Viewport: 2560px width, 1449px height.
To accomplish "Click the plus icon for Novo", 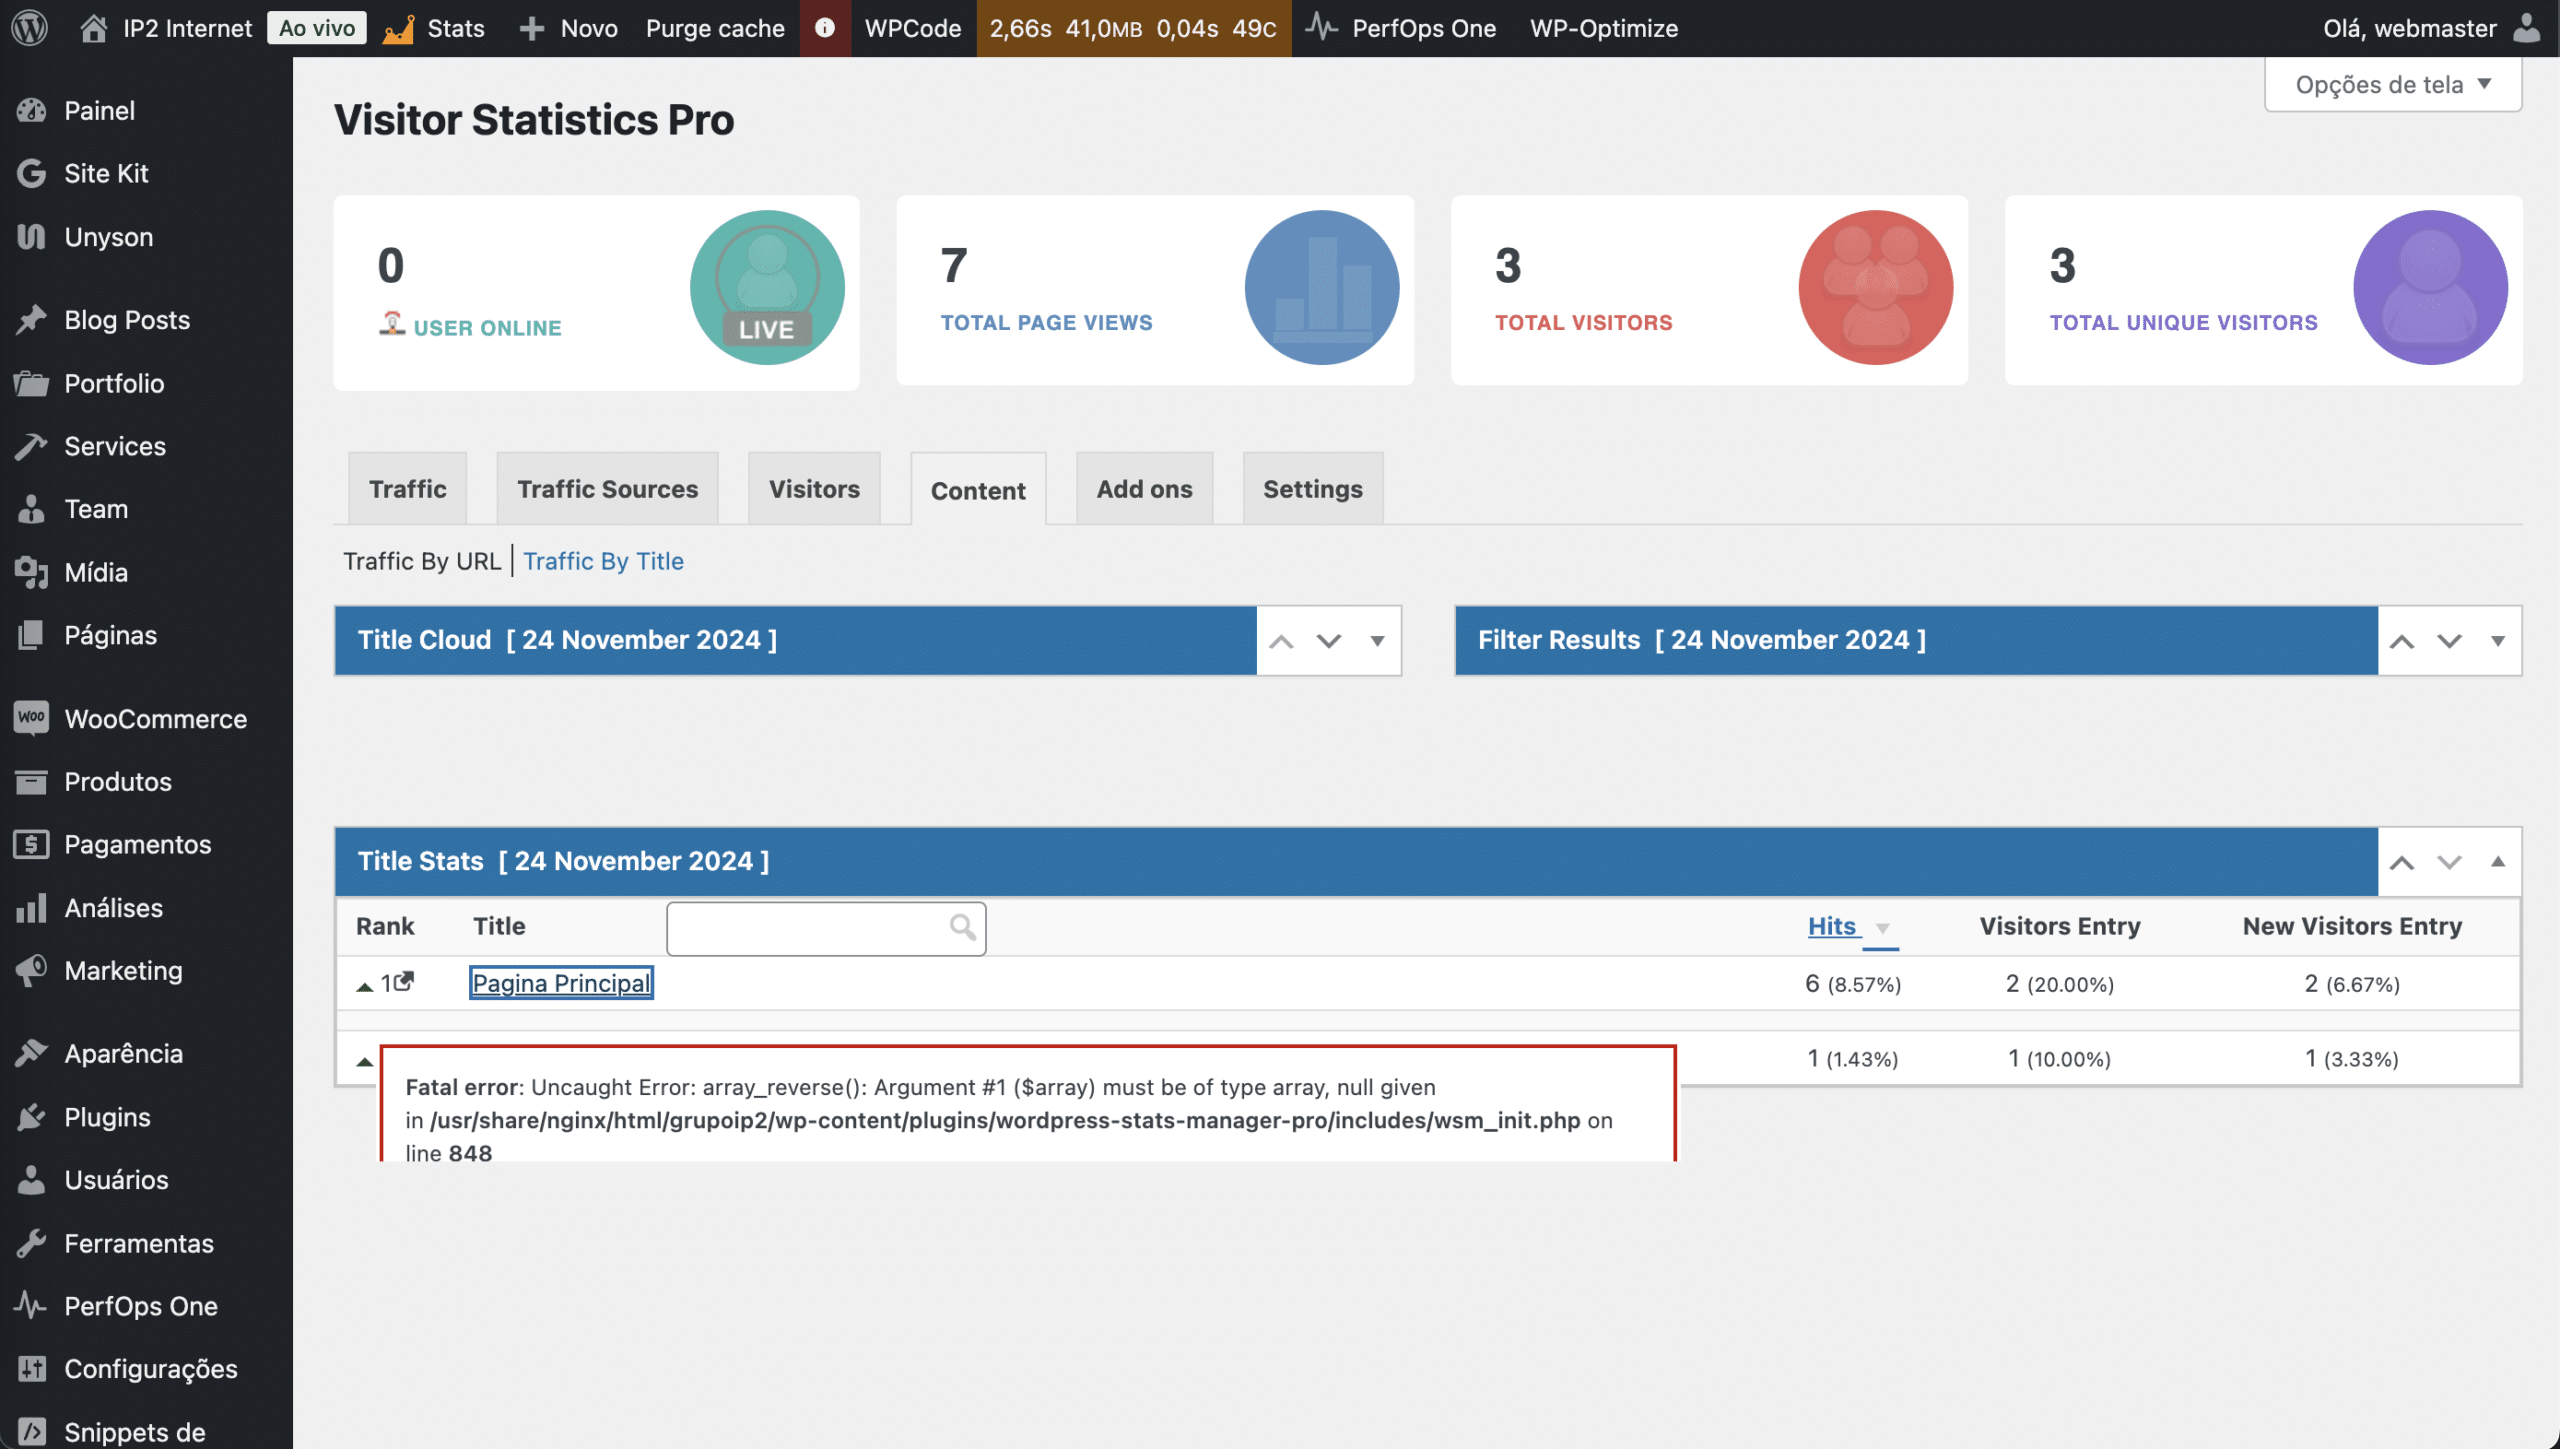I will 532,28.
